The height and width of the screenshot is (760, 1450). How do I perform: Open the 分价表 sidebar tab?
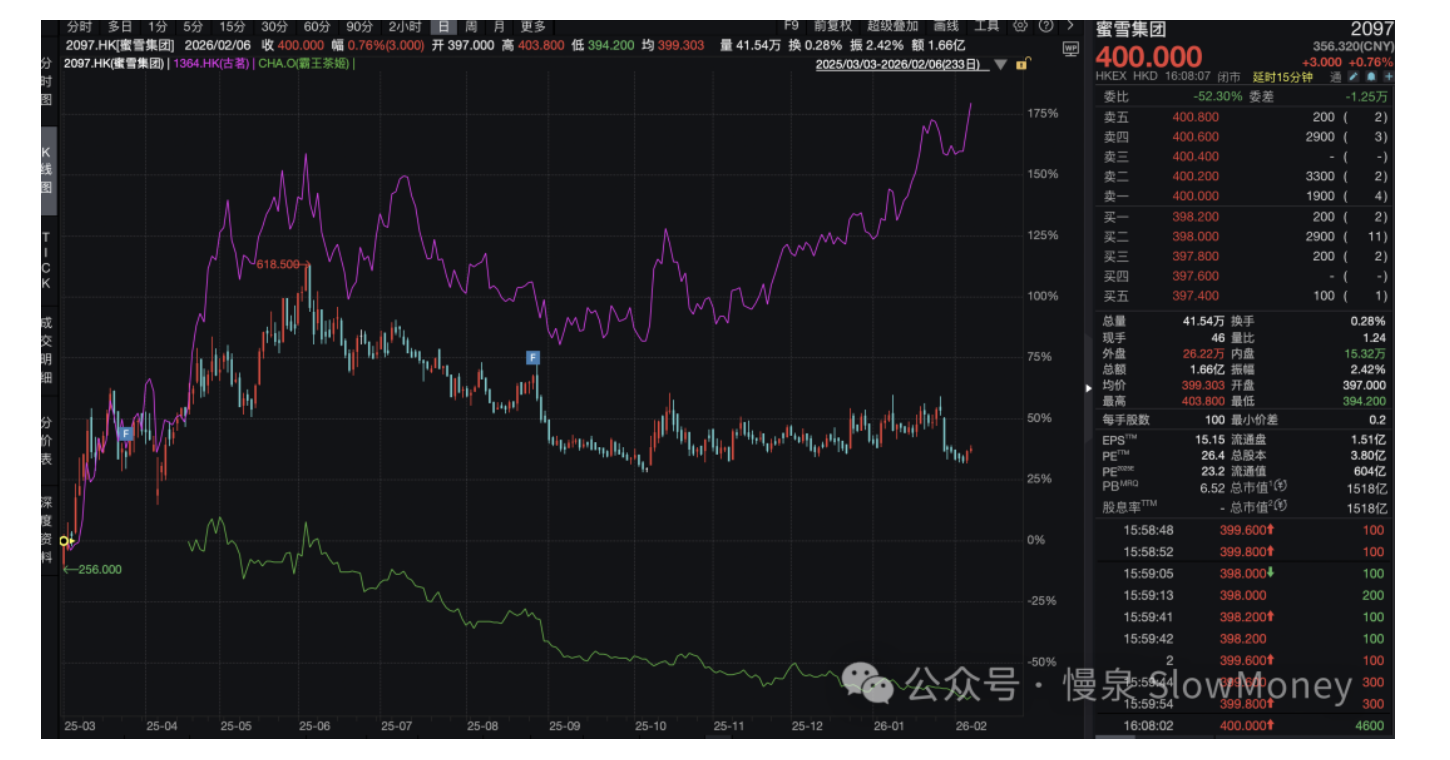[47, 440]
